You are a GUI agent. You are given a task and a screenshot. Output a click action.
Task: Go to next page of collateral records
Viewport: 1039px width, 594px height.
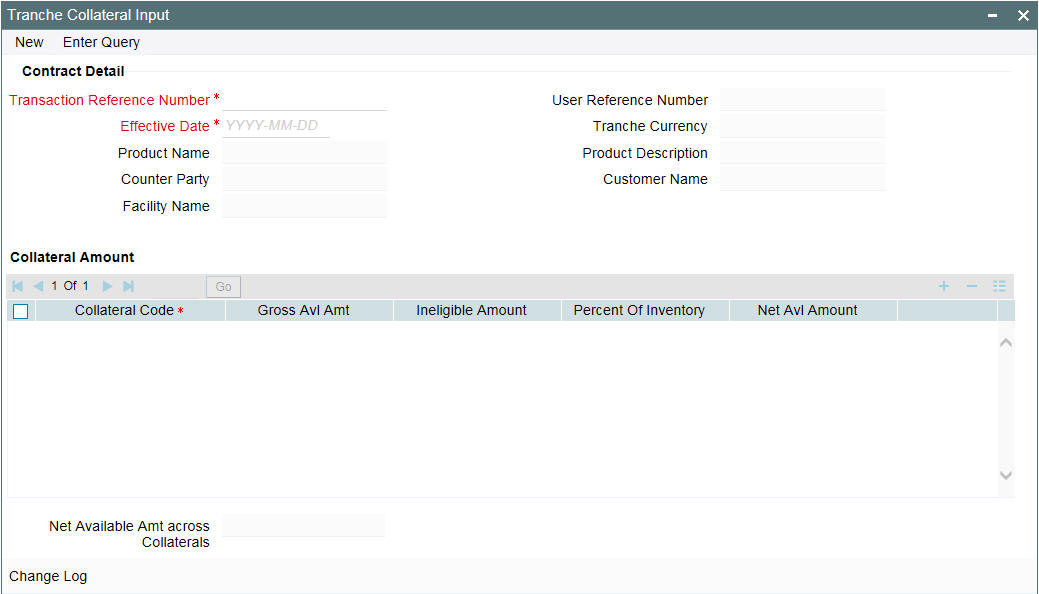coord(107,286)
